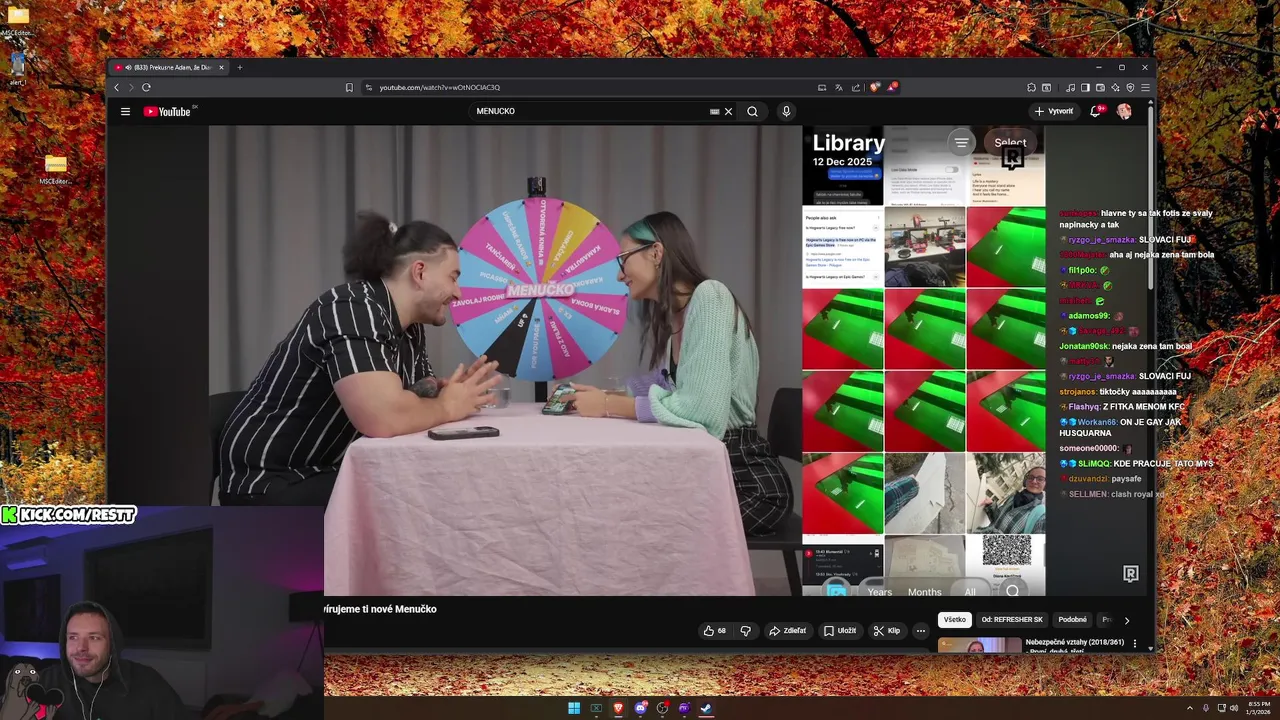The height and width of the screenshot is (720, 1280).
Task: Open Brave browser from the taskbar
Action: pos(618,708)
